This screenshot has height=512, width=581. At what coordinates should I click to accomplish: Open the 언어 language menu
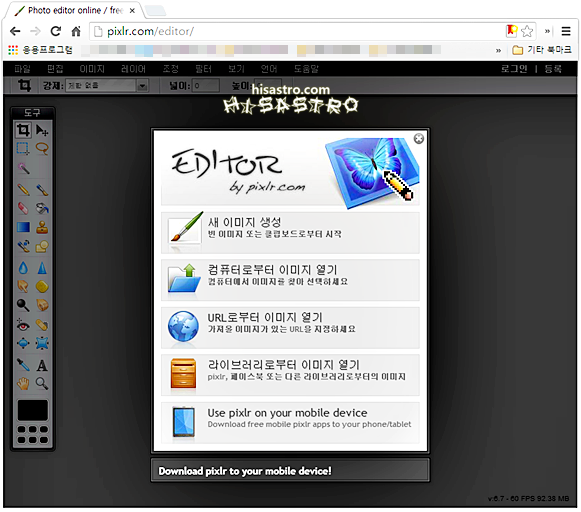[x=269, y=69]
